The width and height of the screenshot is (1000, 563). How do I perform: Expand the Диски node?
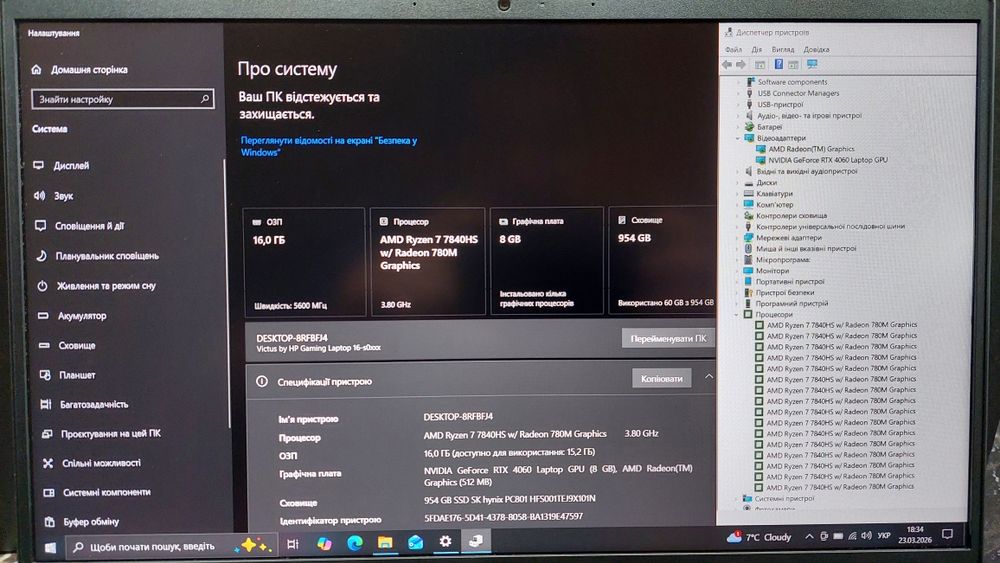pyautogui.click(x=738, y=183)
